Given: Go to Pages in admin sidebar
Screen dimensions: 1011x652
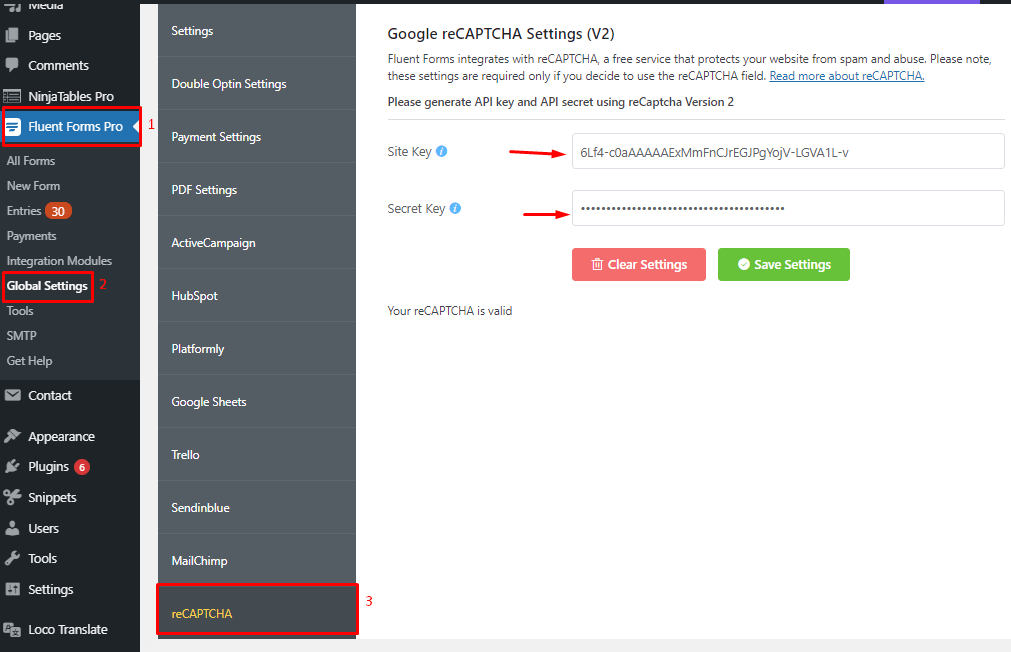Looking at the screenshot, I should click(44, 35).
